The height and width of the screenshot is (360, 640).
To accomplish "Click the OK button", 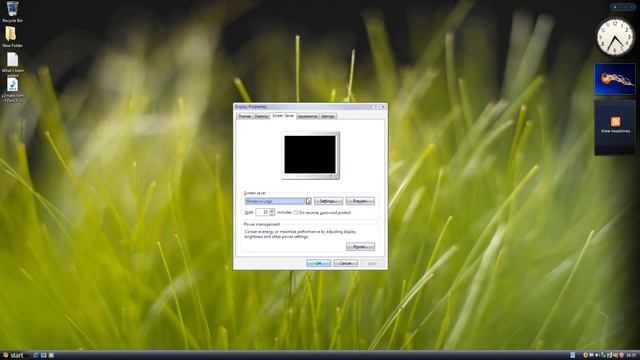I will click(318, 263).
